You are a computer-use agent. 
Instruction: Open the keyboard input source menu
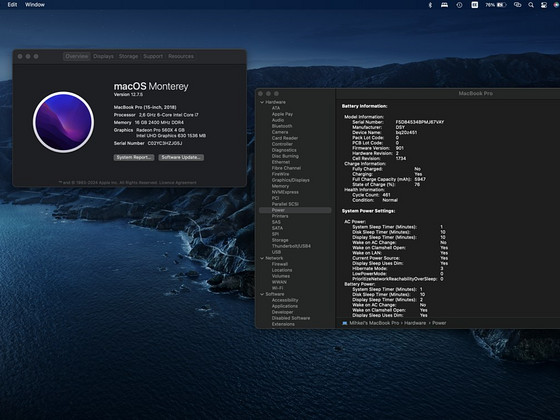tap(475, 5)
